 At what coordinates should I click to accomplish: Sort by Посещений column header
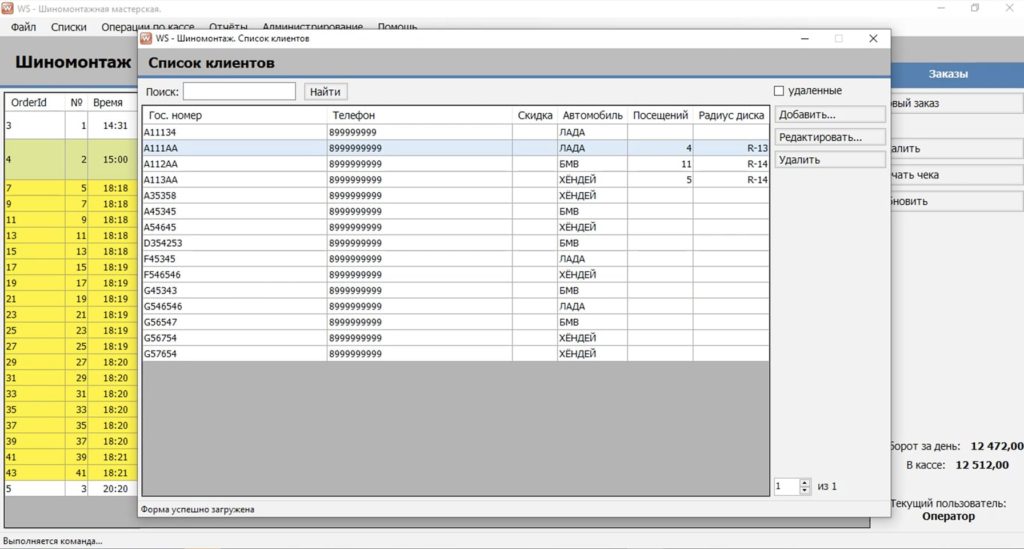660,116
